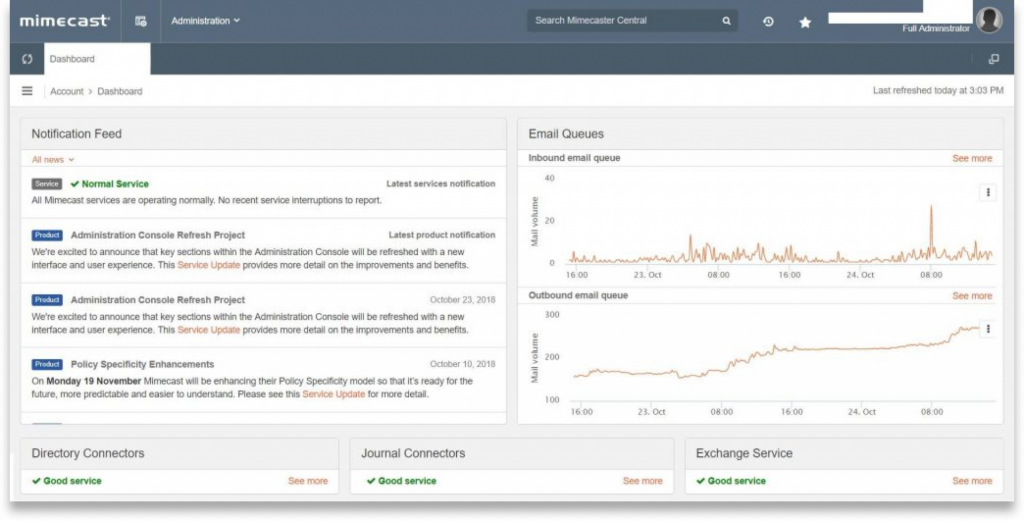Click the refresh icon left of Dashboard tab
This screenshot has width=1024, height=521.
pos(27,59)
